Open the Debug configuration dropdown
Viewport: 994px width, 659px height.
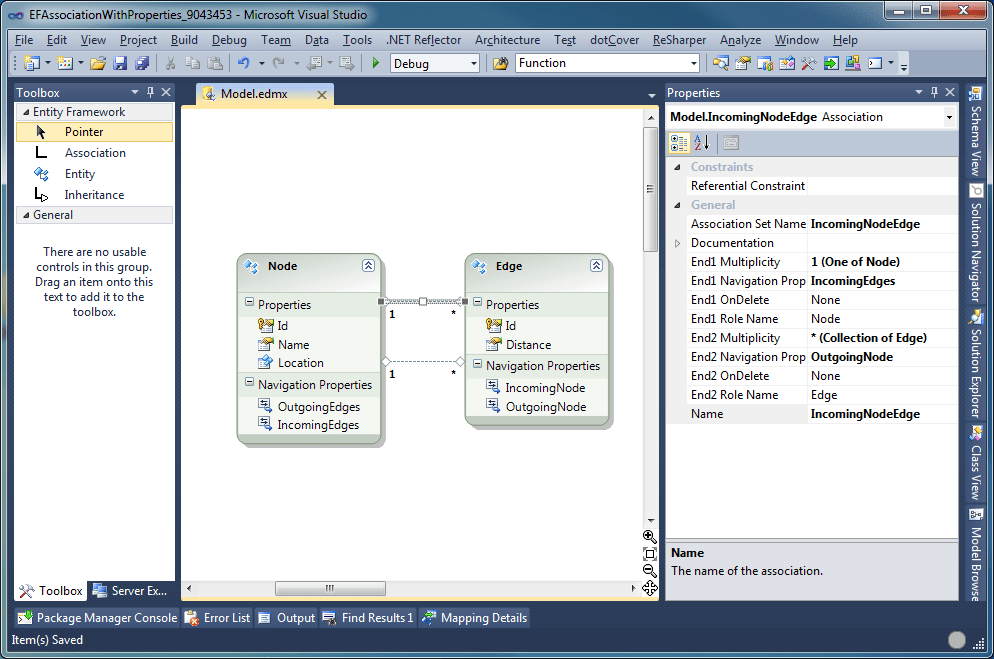(x=474, y=63)
